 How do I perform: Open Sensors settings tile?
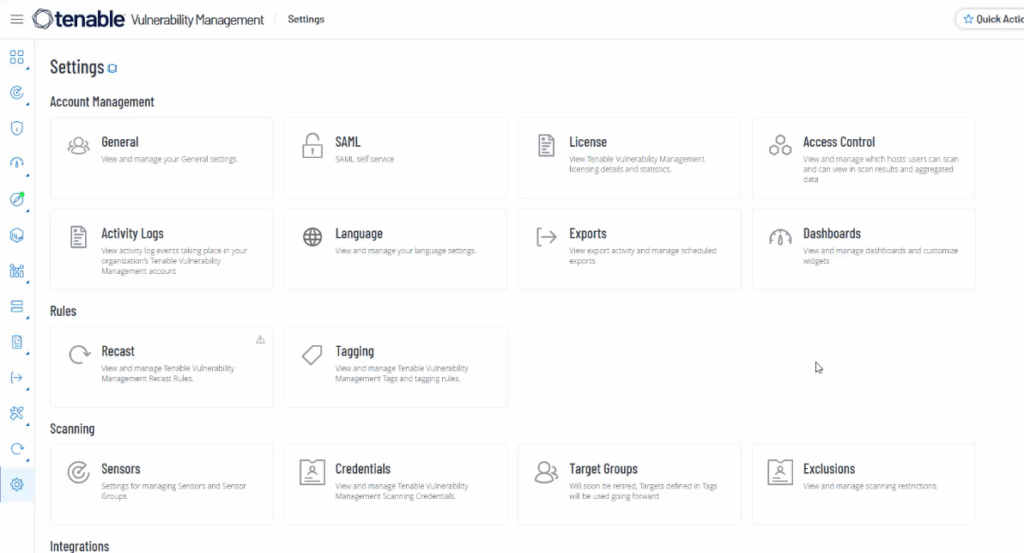coord(161,484)
